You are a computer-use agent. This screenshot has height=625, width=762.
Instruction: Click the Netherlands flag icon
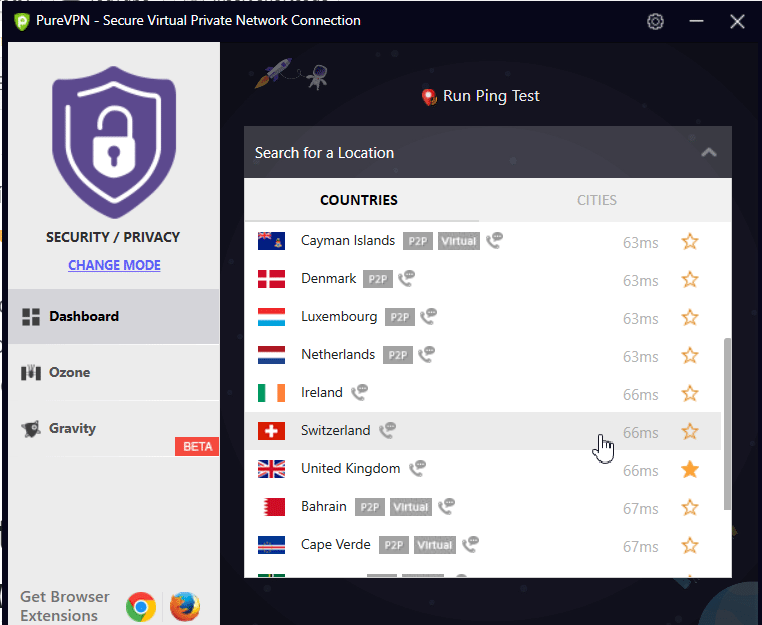pos(271,355)
